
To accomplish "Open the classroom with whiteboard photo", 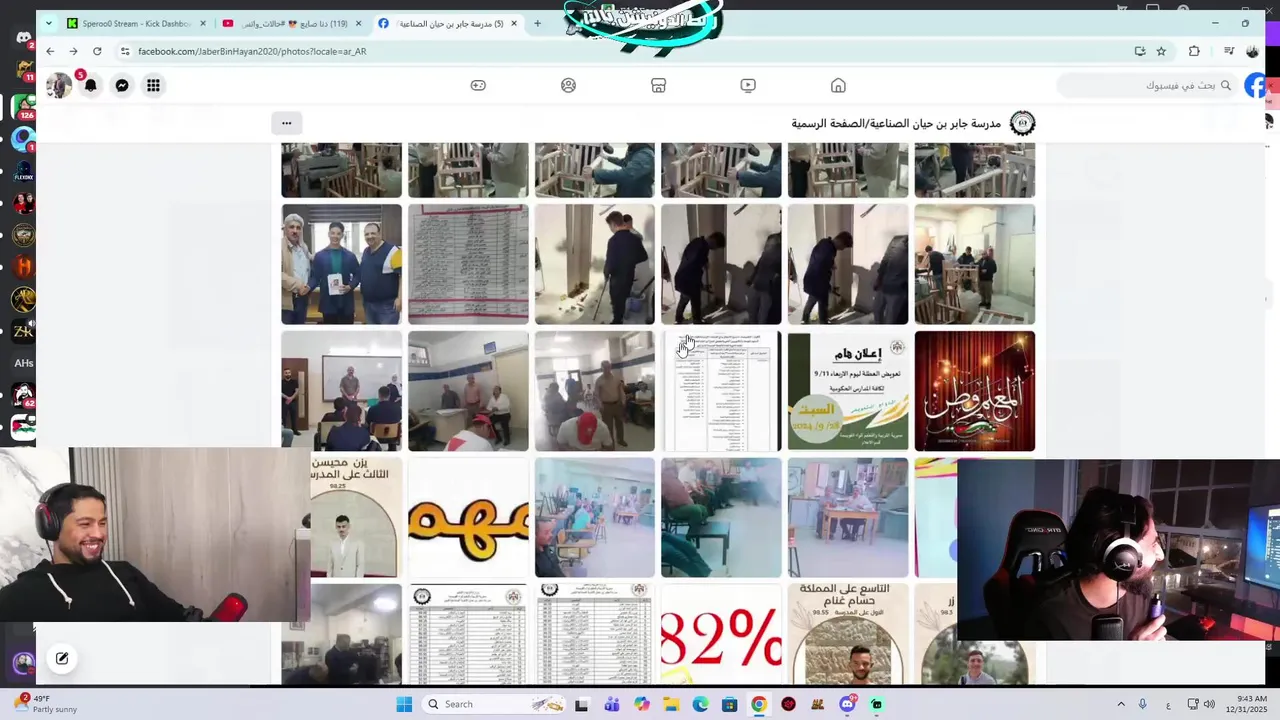I will (341, 391).
